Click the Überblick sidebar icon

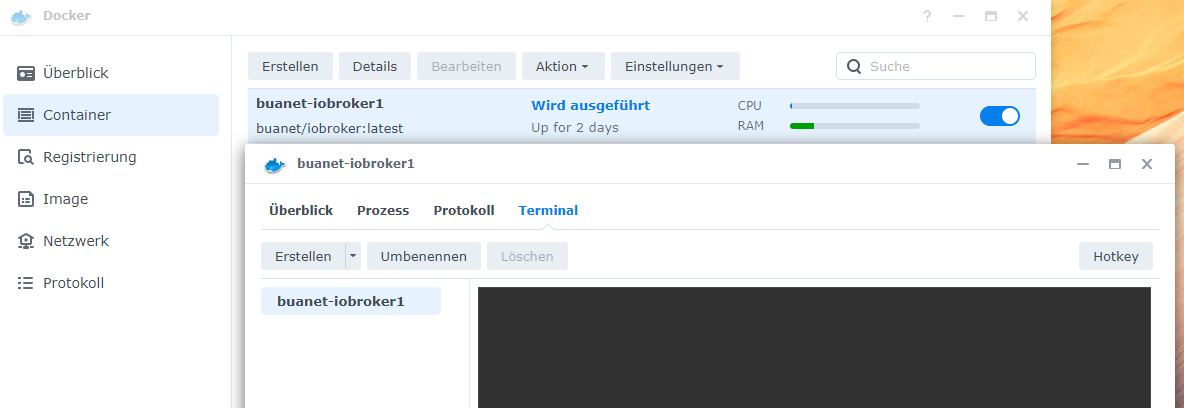coord(26,73)
